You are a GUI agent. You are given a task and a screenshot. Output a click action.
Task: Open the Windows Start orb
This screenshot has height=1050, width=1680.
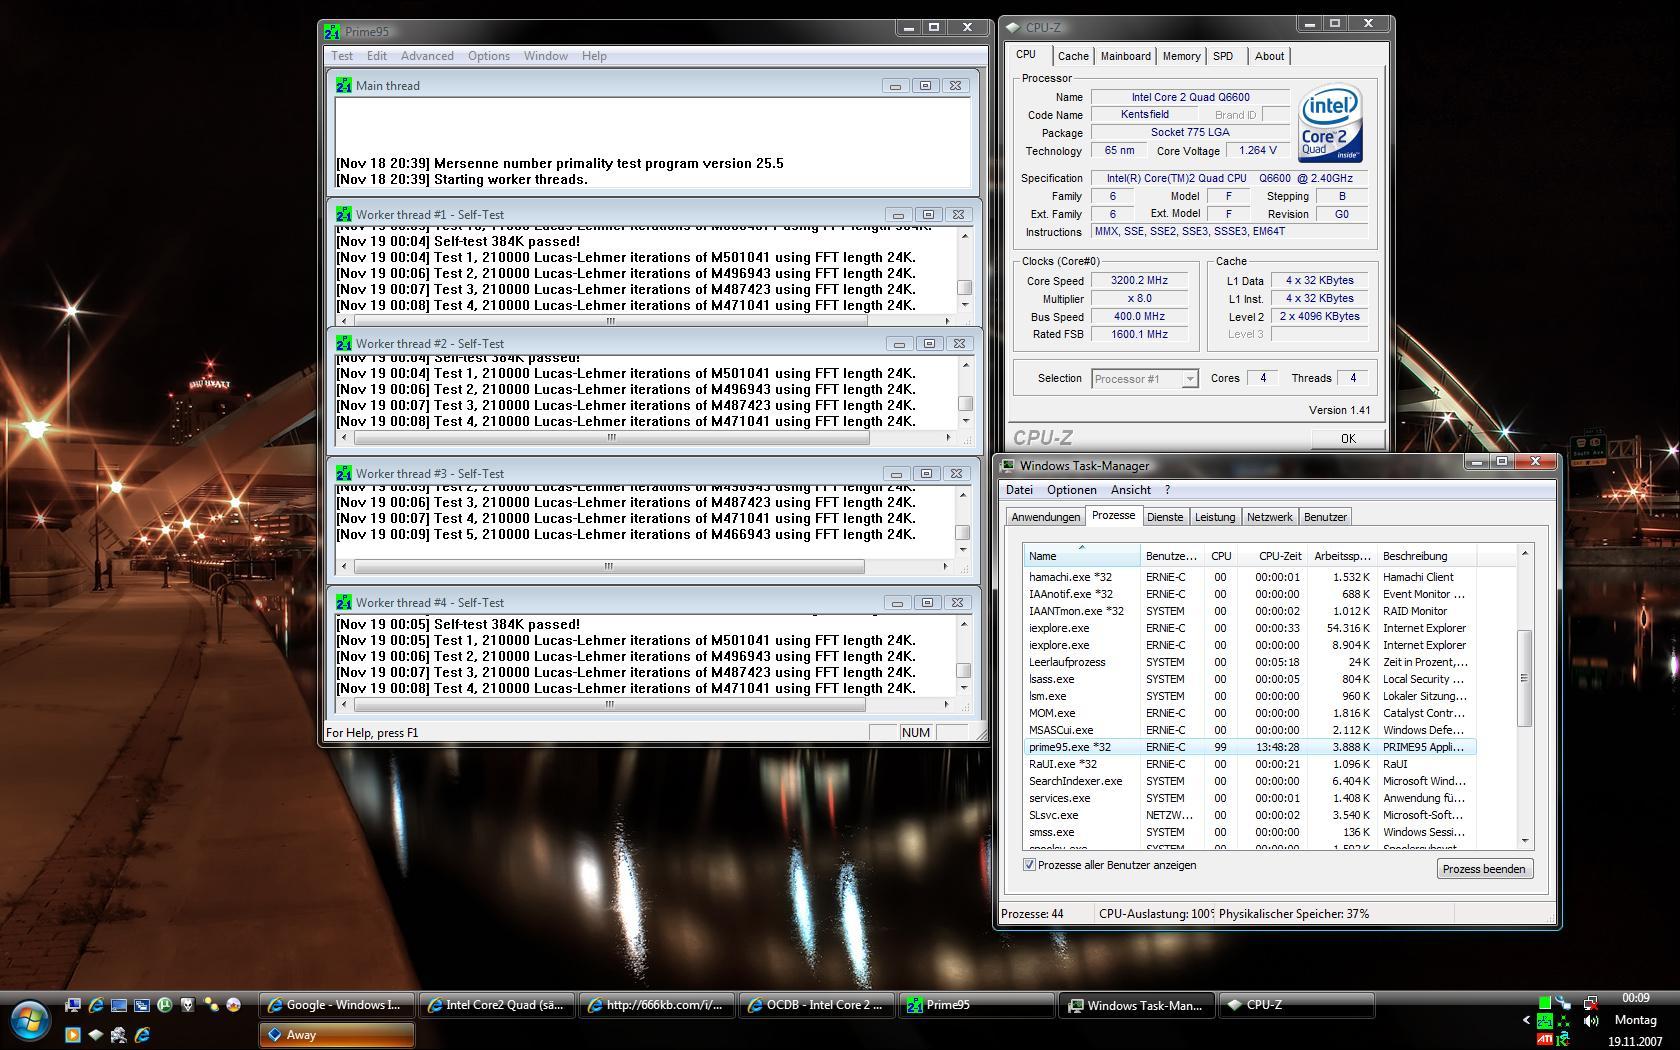30,1021
